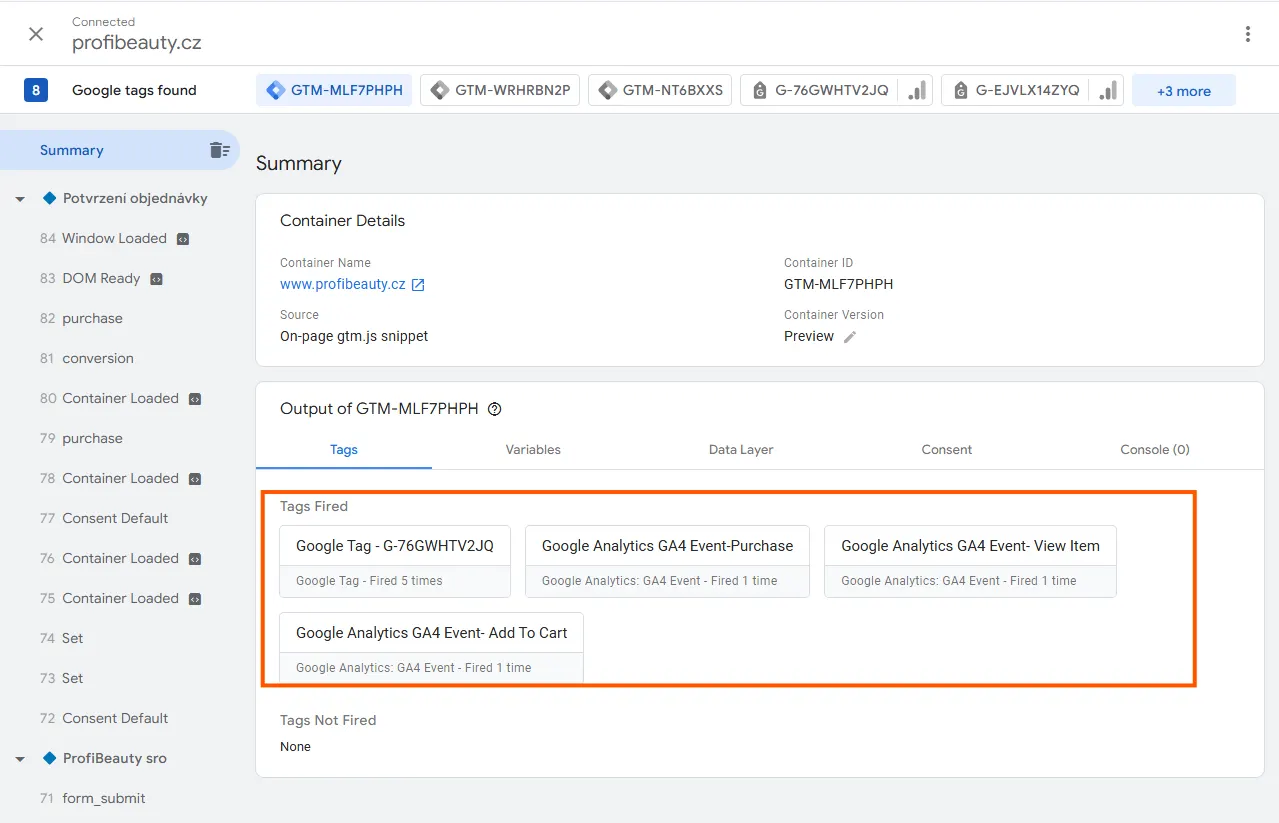1279x823 pixels.
Task: Switch to the Data Layer tab
Action: click(741, 450)
